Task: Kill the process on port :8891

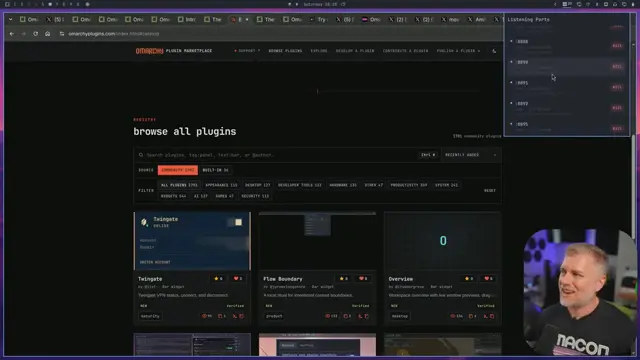Action: pyautogui.click(x=617, y=87)
